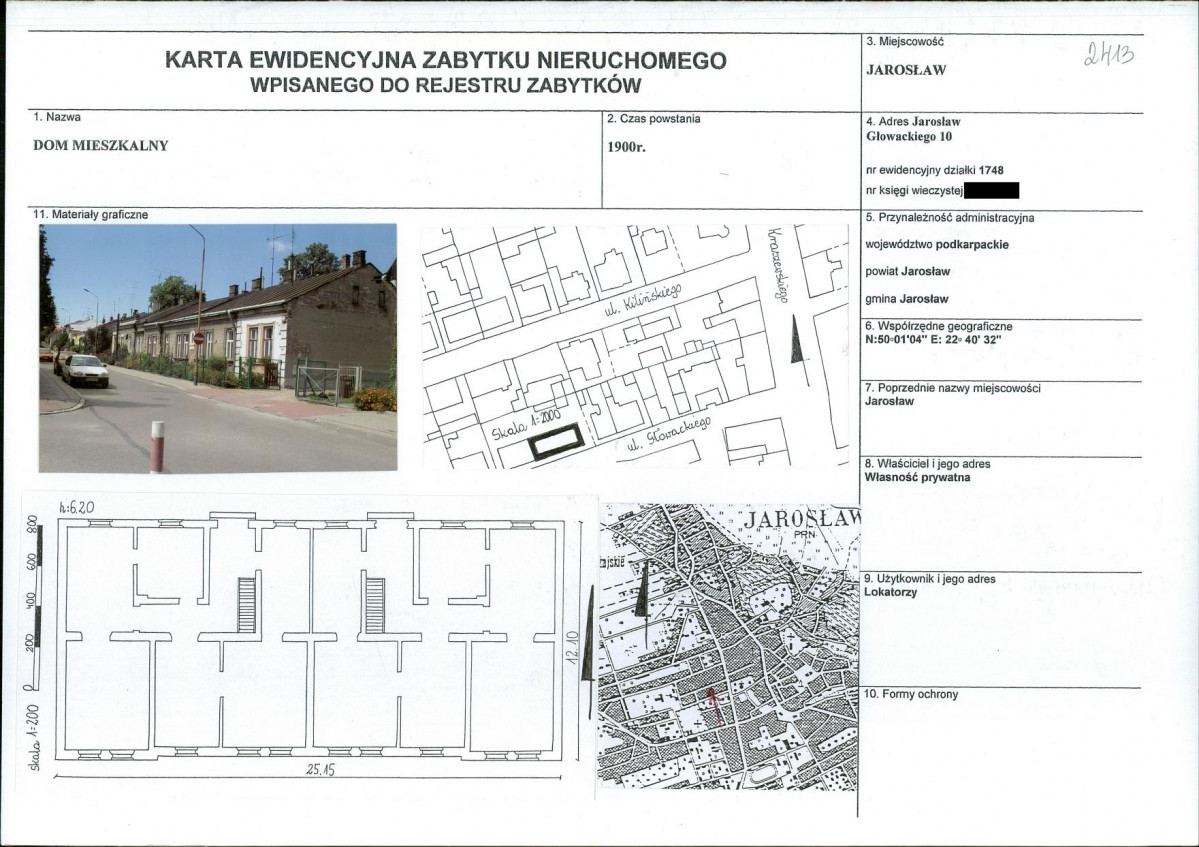Click 'województwo podkarpackie'
1199x847 pixels.
937,245
